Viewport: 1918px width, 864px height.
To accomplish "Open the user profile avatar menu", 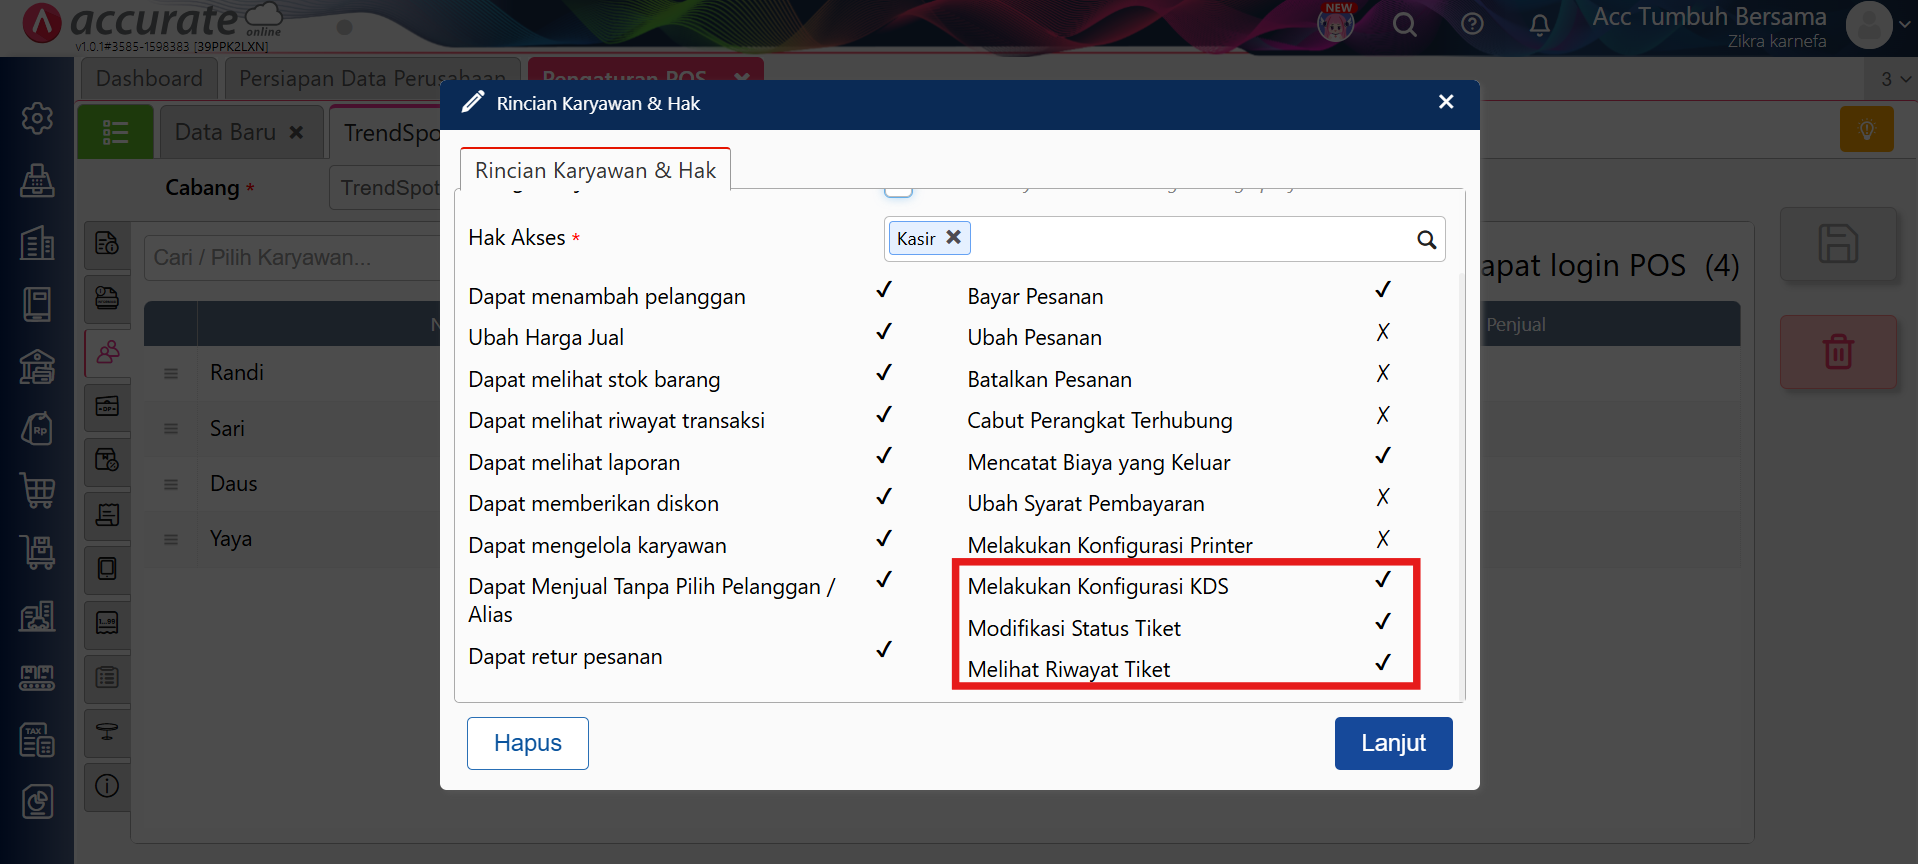I will 1870,25.
